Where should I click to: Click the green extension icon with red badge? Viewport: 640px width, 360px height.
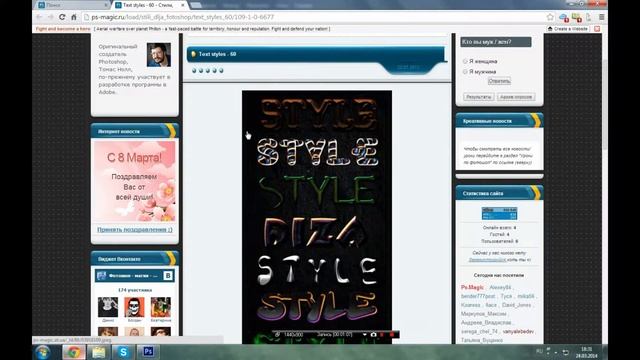pyautogui.click(x=576, y=18)
